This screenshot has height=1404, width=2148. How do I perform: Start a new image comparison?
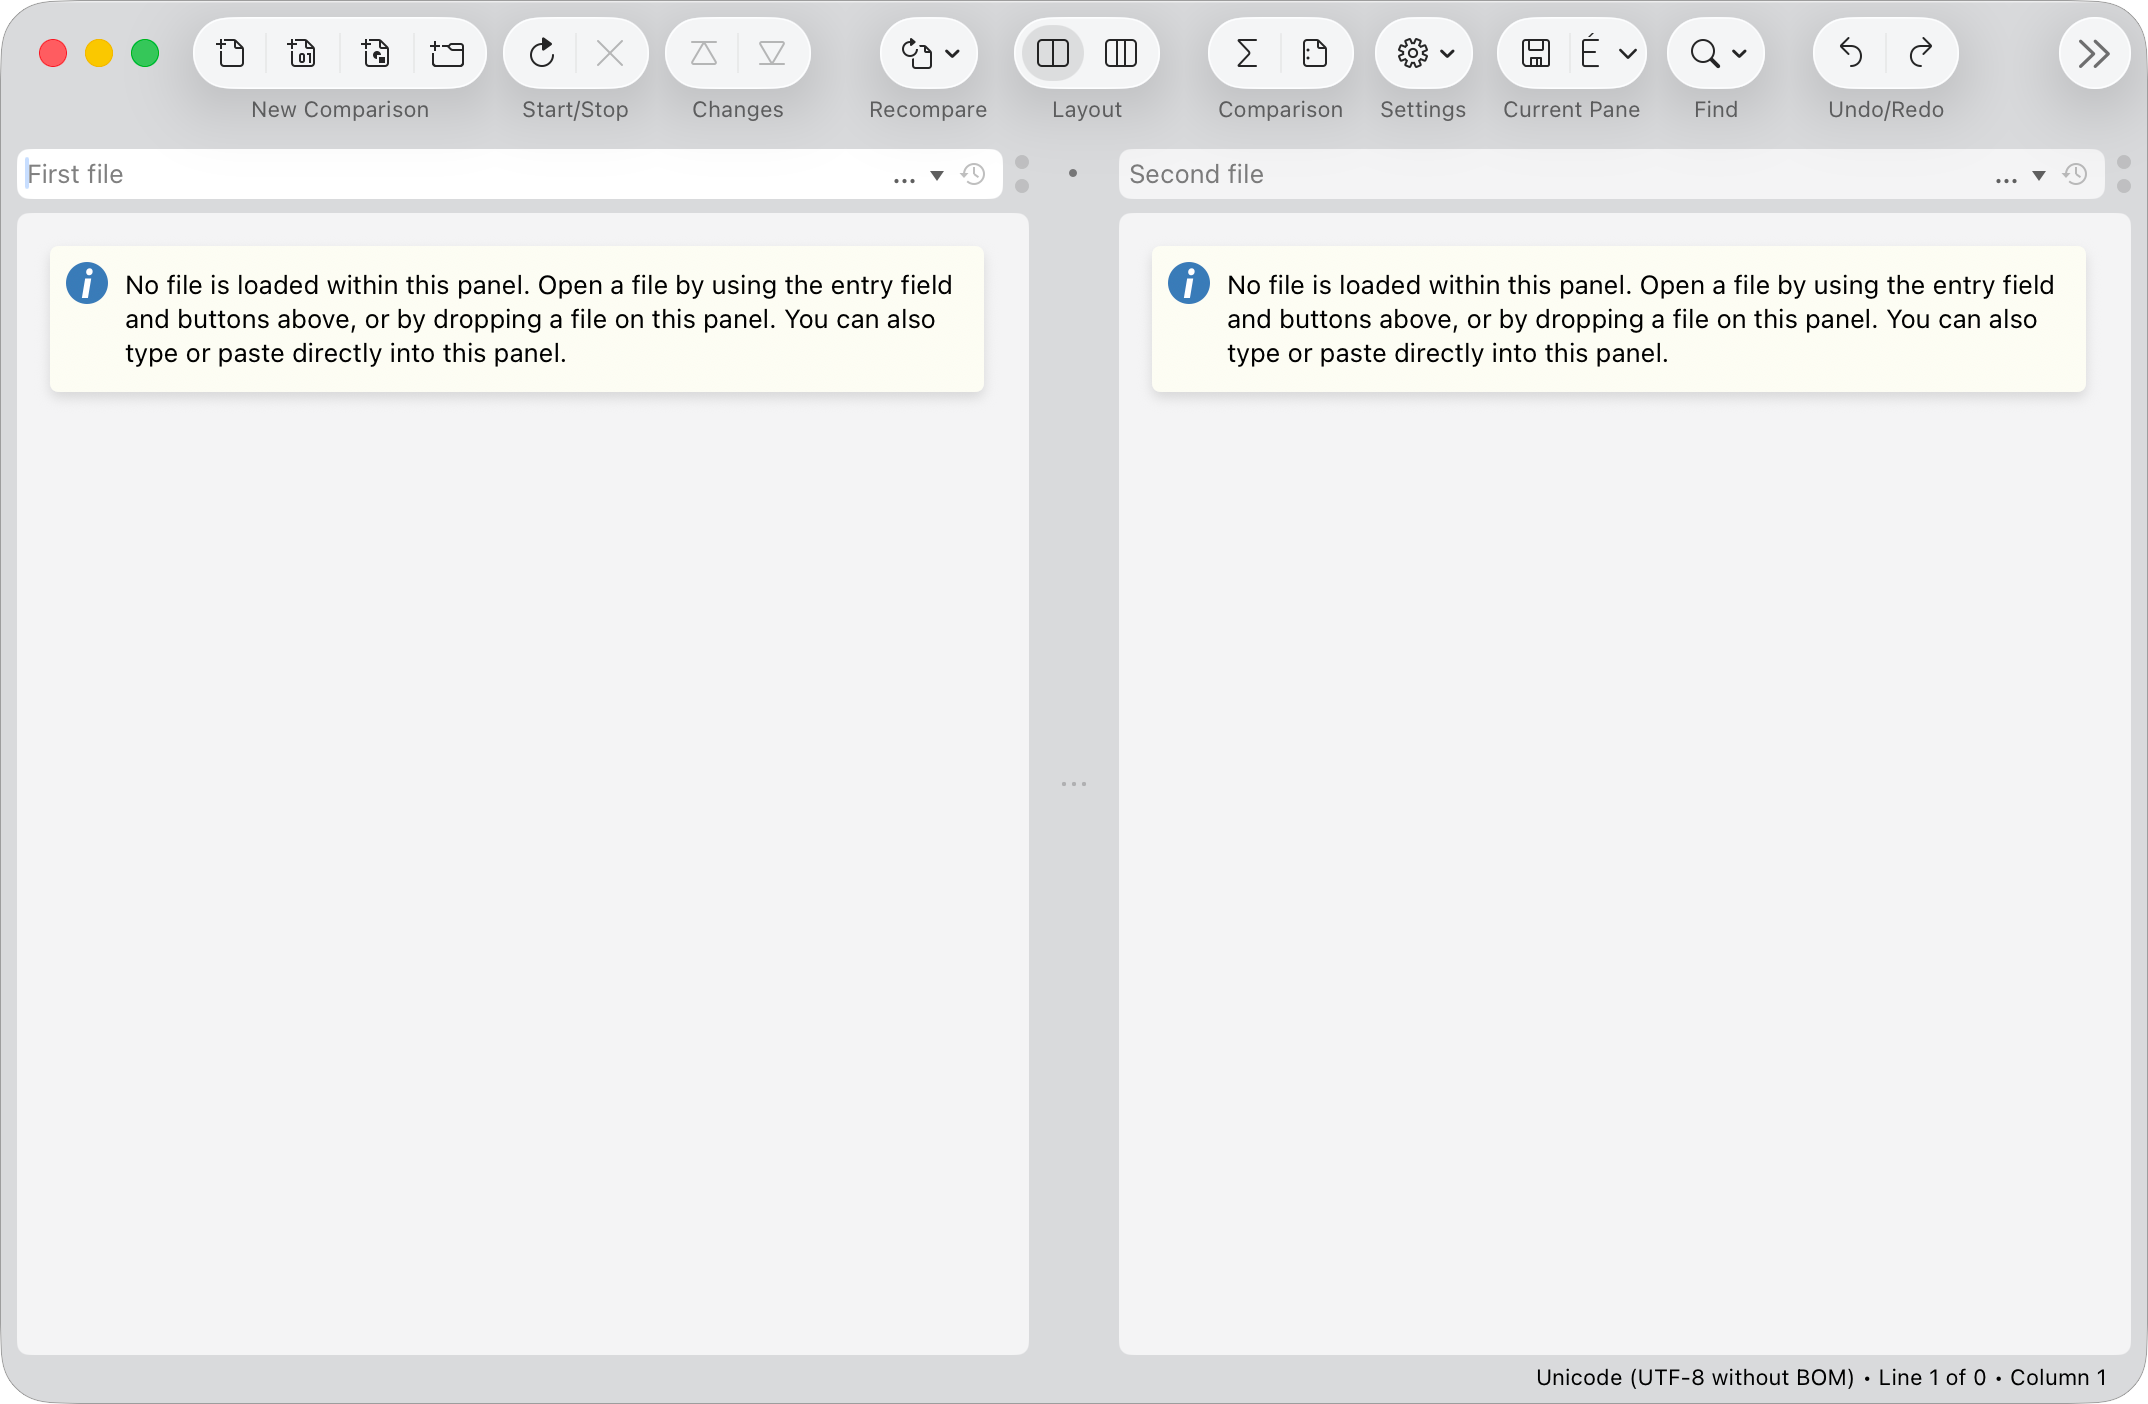pyautogui.click(x=376, y=53)
